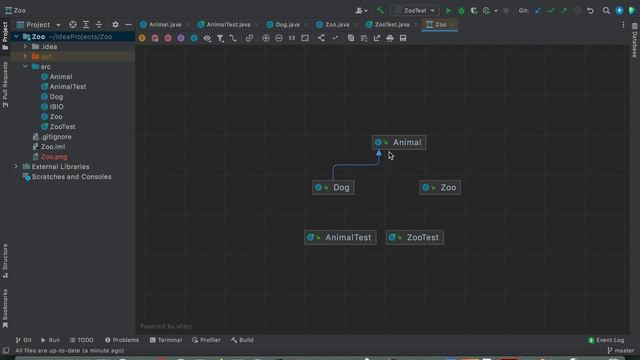Select the ZooTest node in diagram

[x=415, y=238]
